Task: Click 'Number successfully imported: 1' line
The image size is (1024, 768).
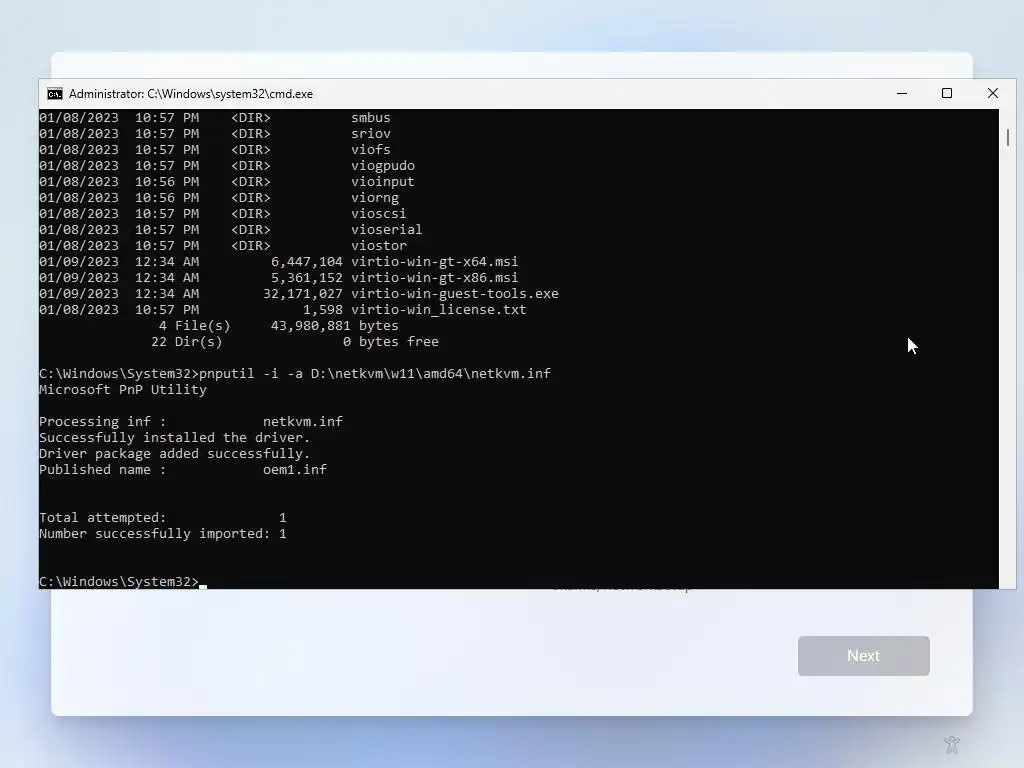Action: (x=163, y=534)
